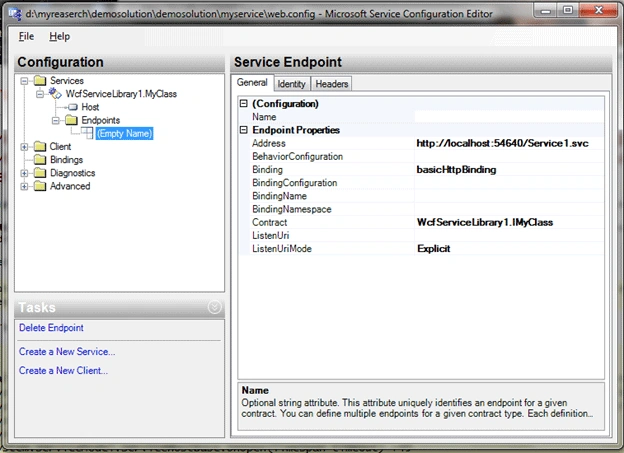
Task: Select the ListenUriMode property label
Action: point(282,248)
